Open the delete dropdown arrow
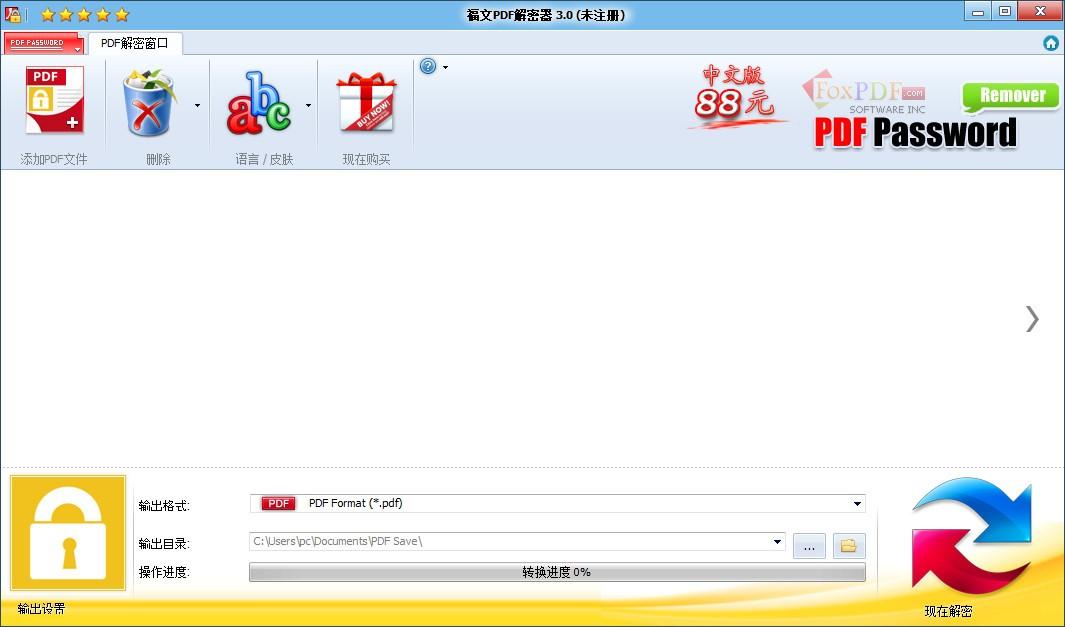 pyautogui.click(x=198, y=105)
